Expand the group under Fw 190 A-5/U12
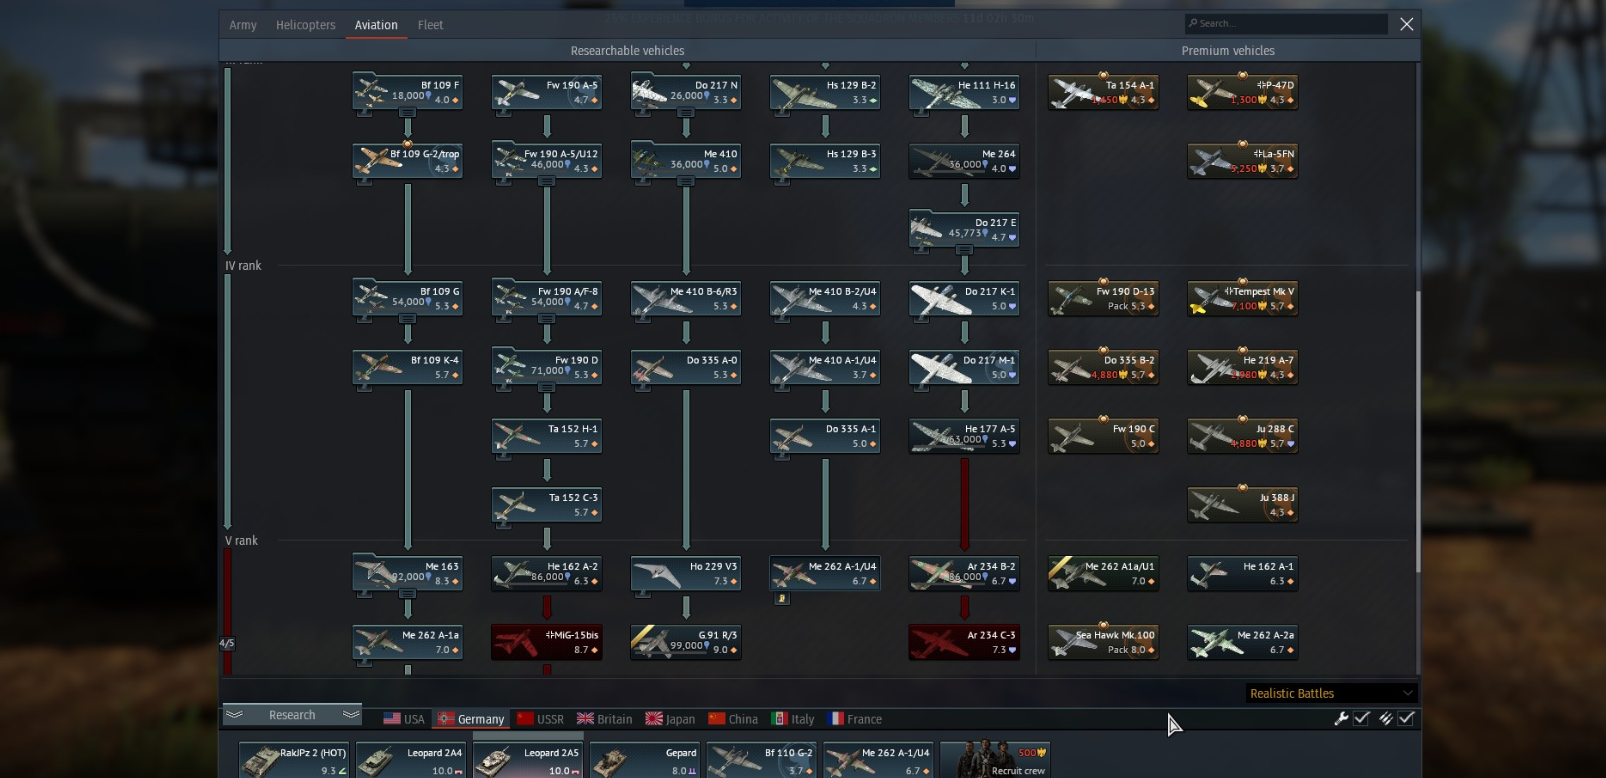 click(546, 182)
